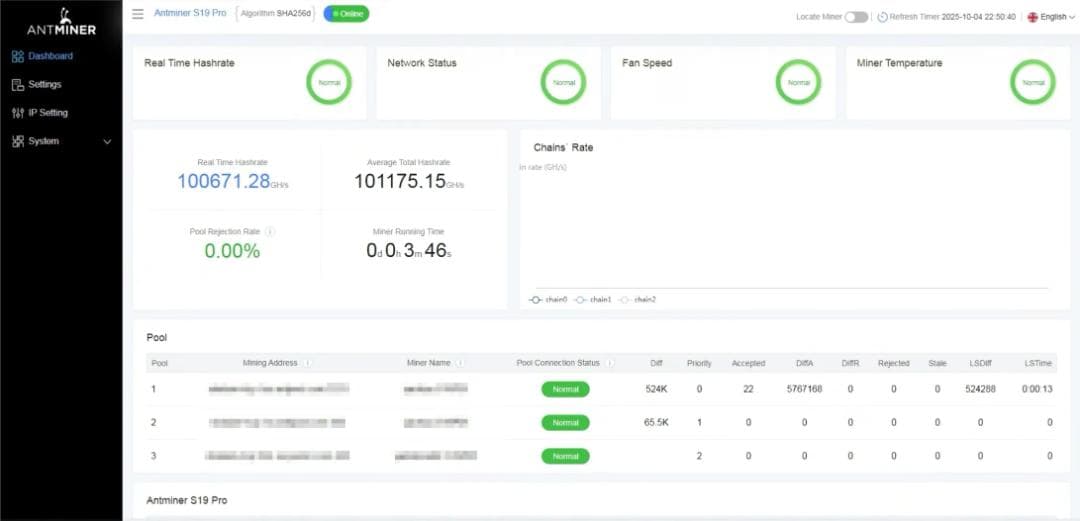This screenshot has width=1080, height=521.
Task: Click the IP Setting sliders icon
Action: coord(18,112)
